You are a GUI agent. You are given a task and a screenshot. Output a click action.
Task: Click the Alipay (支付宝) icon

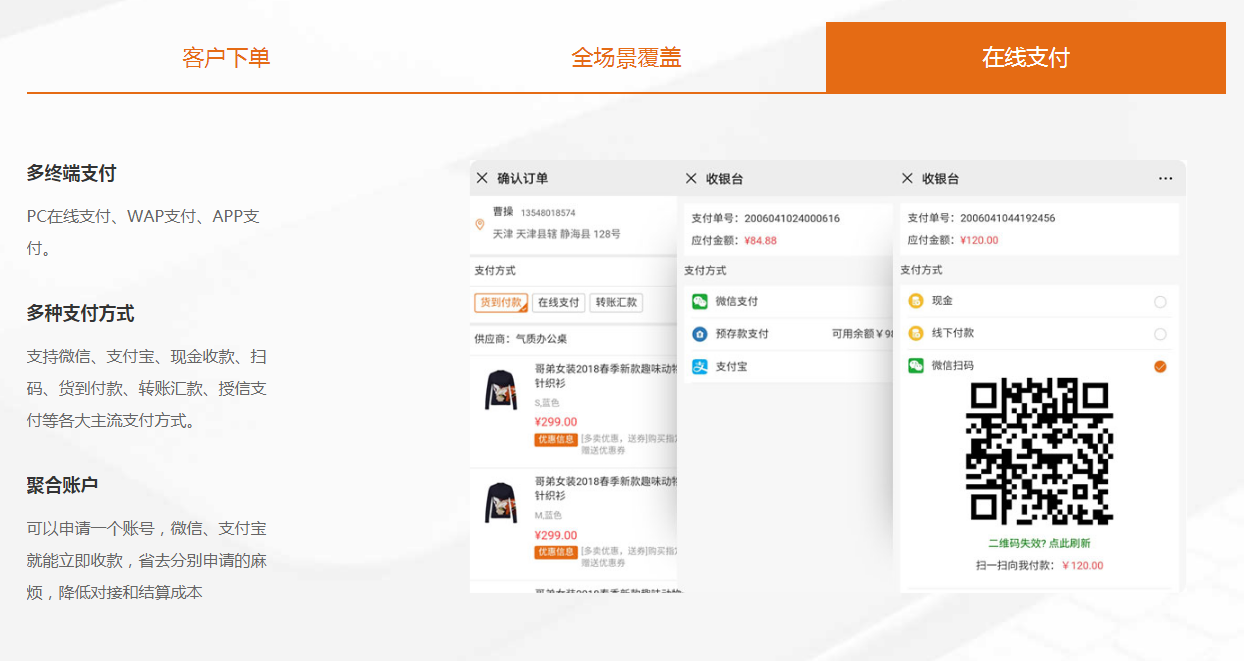click(700, 367)
